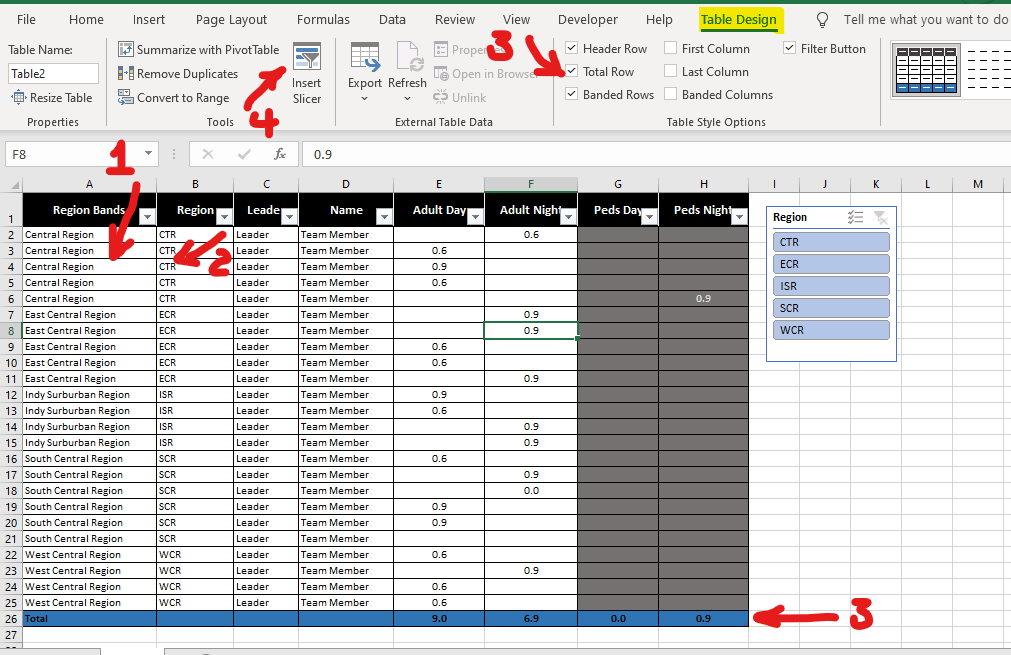Clear filter on Region slicer
This screenshot has width=1011, height=655.
tap(879, 217)
